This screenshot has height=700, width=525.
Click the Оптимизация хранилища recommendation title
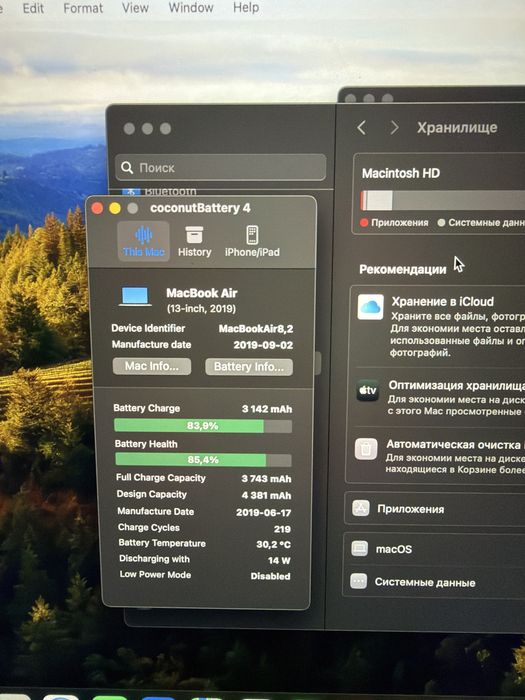456,385
